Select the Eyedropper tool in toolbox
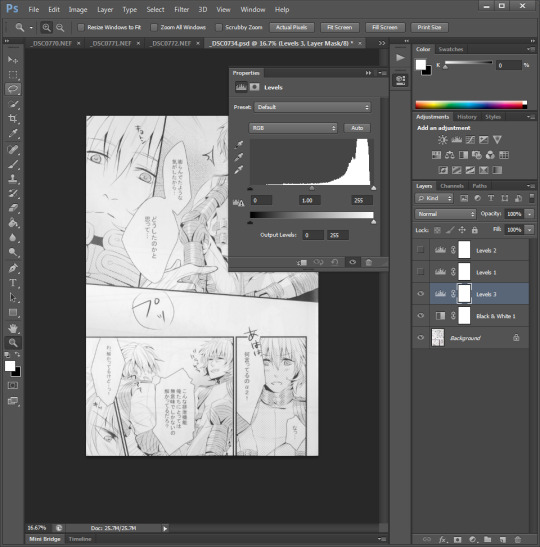The image size is (540, 547). click(x=13, y=133)
